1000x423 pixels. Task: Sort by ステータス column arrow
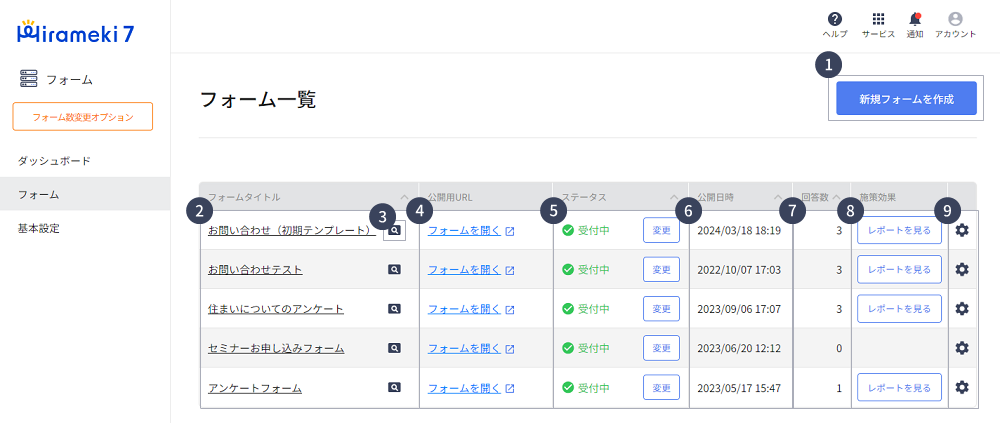point(674,197)
